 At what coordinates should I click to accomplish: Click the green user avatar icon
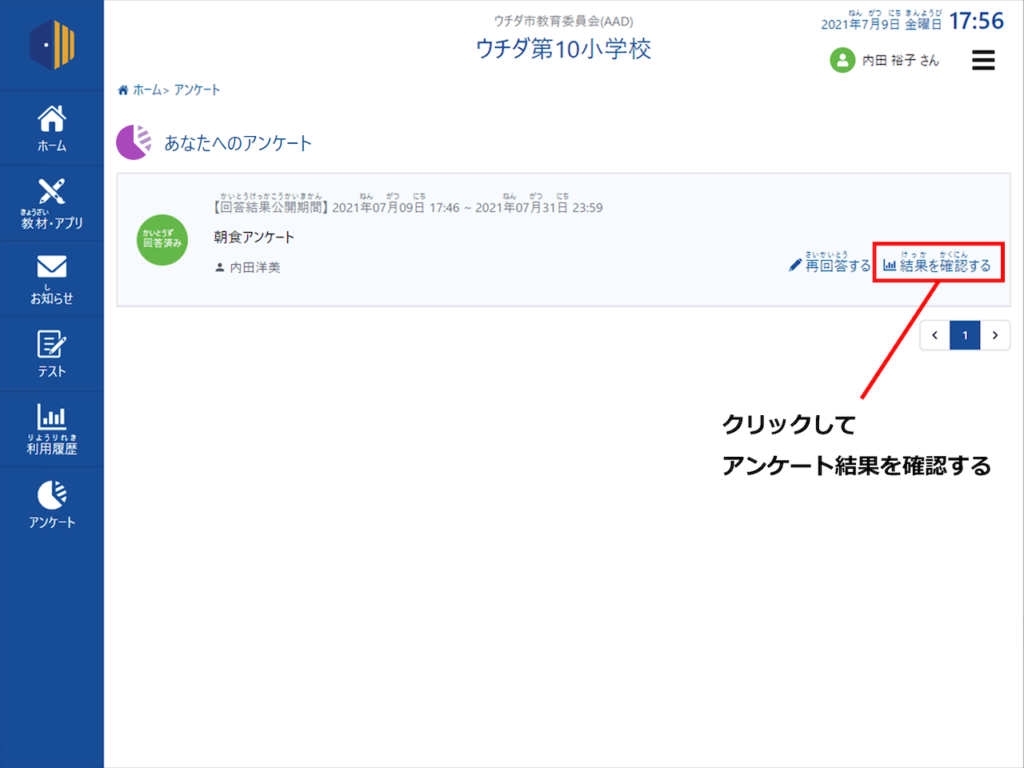(842, 61)
